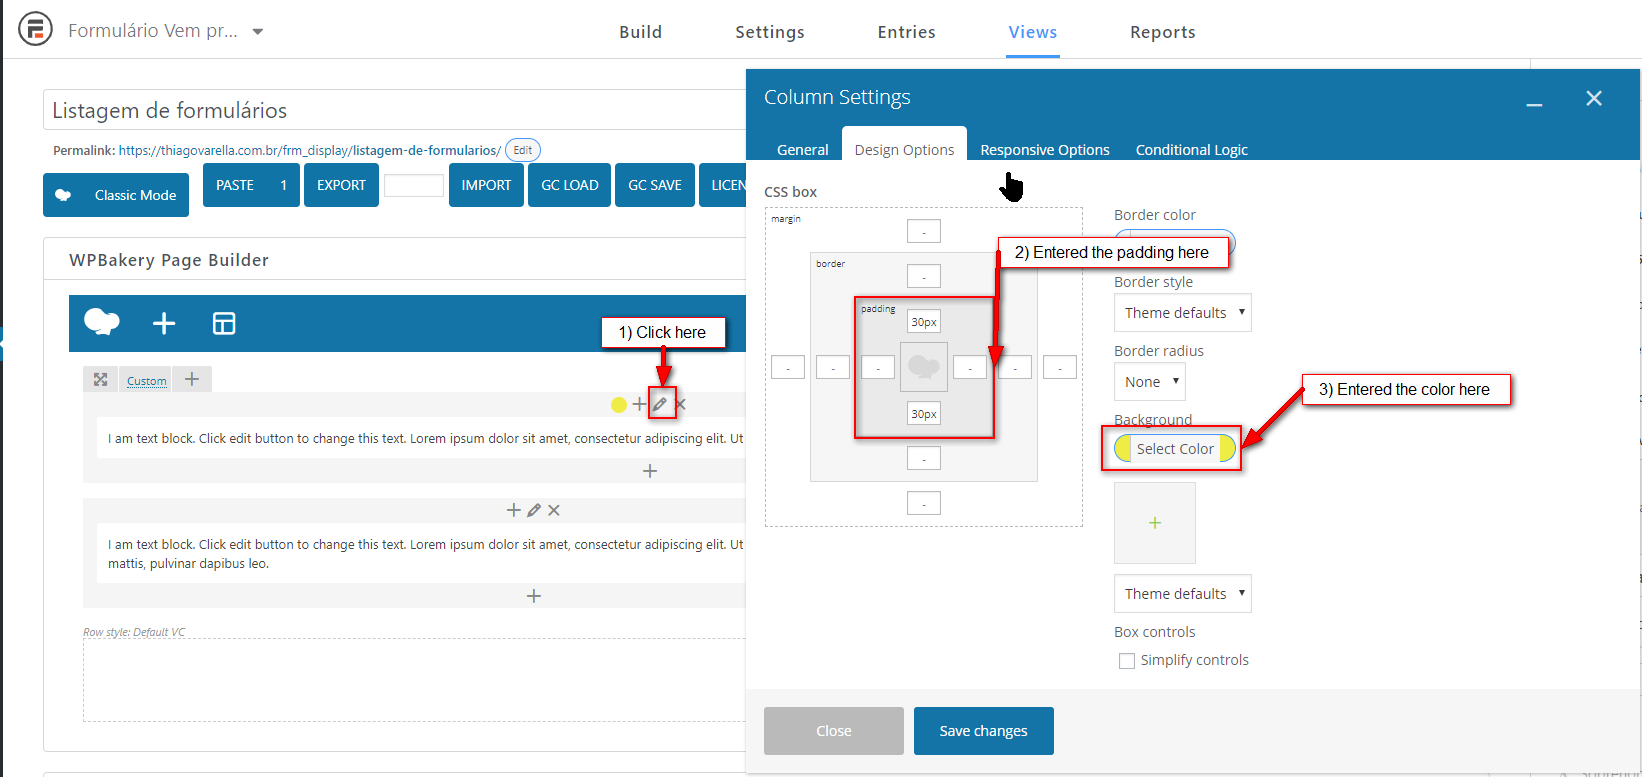Open the form title dropdown arrow
Screen dimensions: 1642x777
pos(258,32)
